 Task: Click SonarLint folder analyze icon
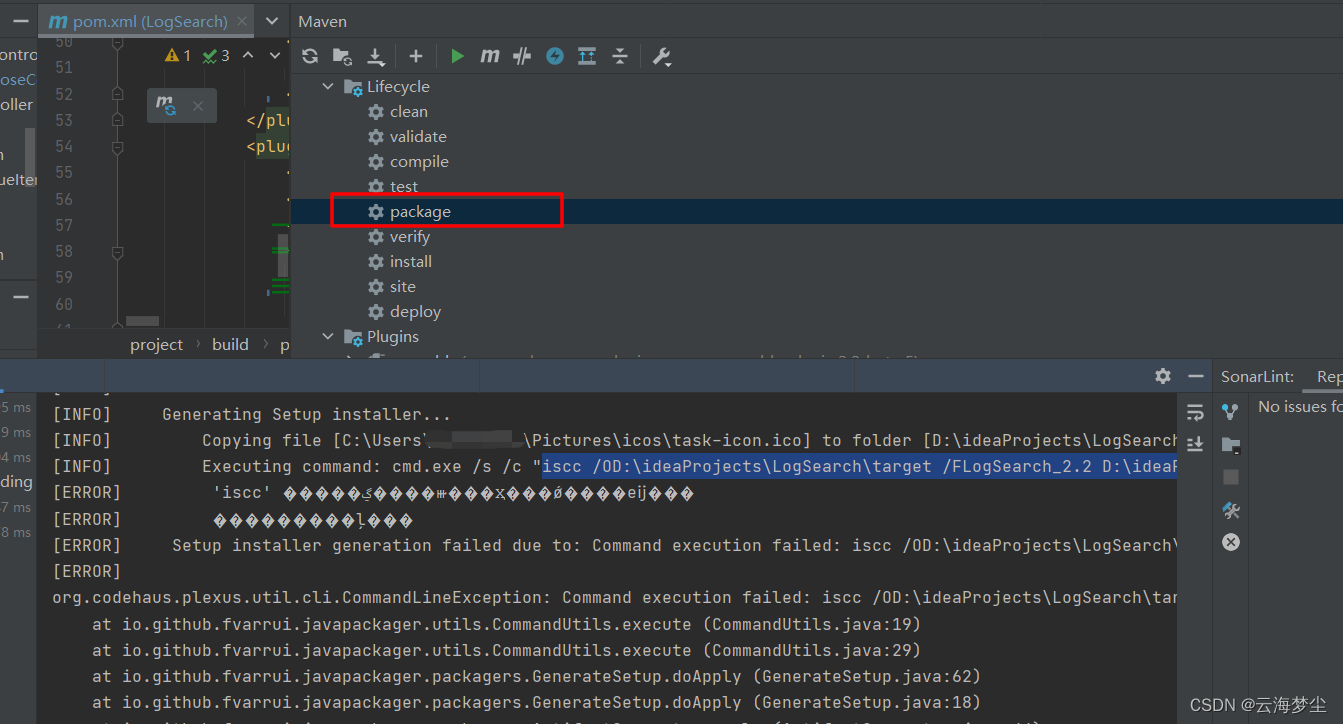point(1231,444)
